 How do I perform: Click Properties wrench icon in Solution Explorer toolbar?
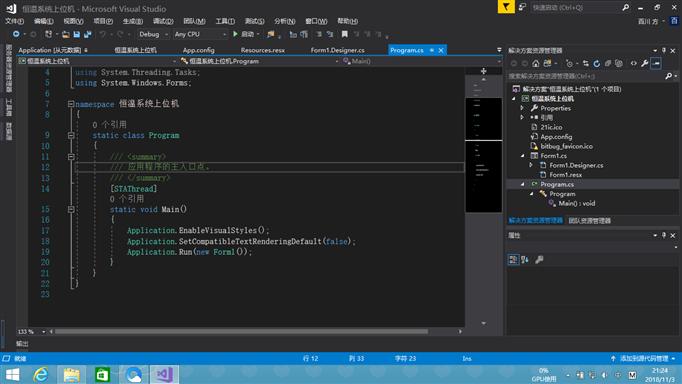click(x=645, y=63)
